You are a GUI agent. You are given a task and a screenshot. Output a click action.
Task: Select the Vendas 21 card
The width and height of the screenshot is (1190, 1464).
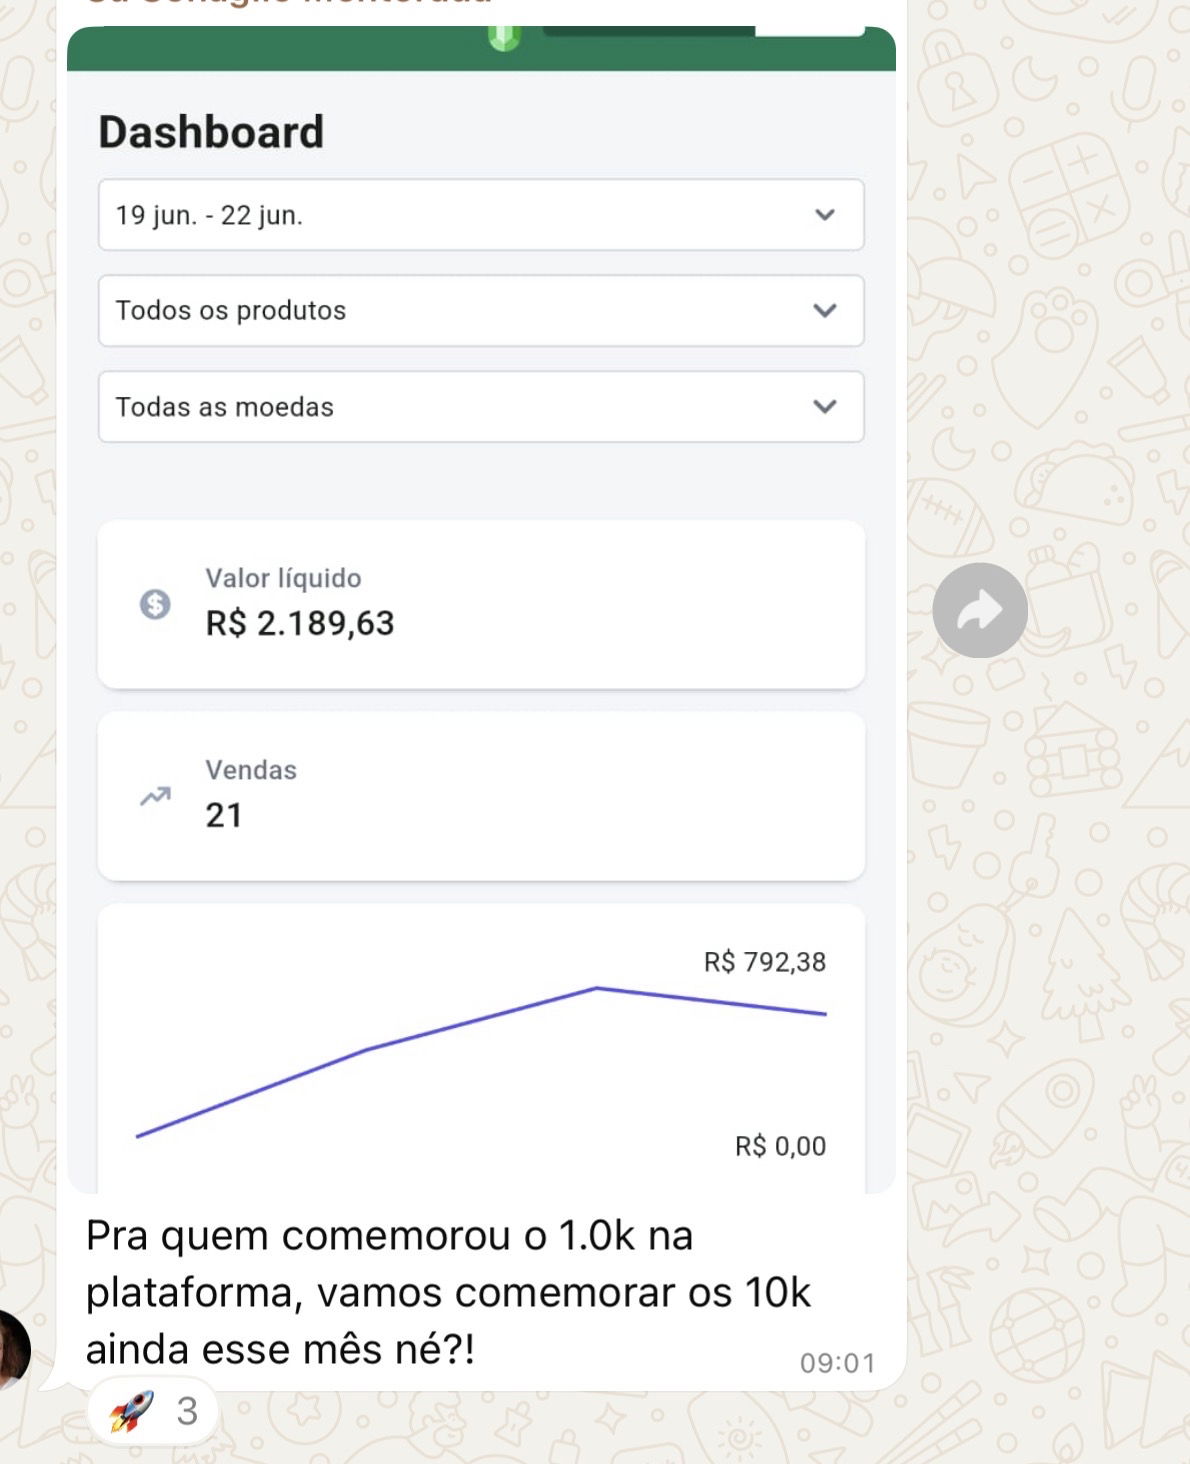[481, 796]
